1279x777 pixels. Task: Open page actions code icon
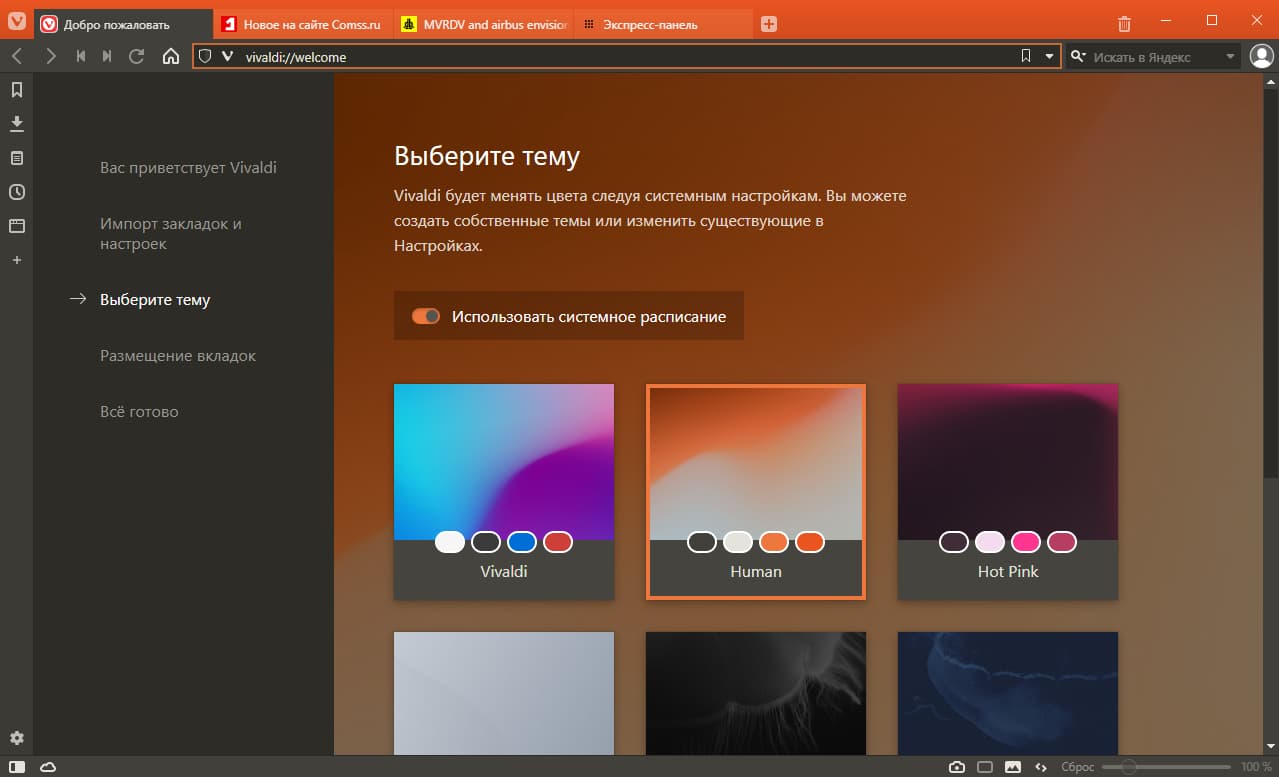pyautogui.click(x=1041, y=767)
